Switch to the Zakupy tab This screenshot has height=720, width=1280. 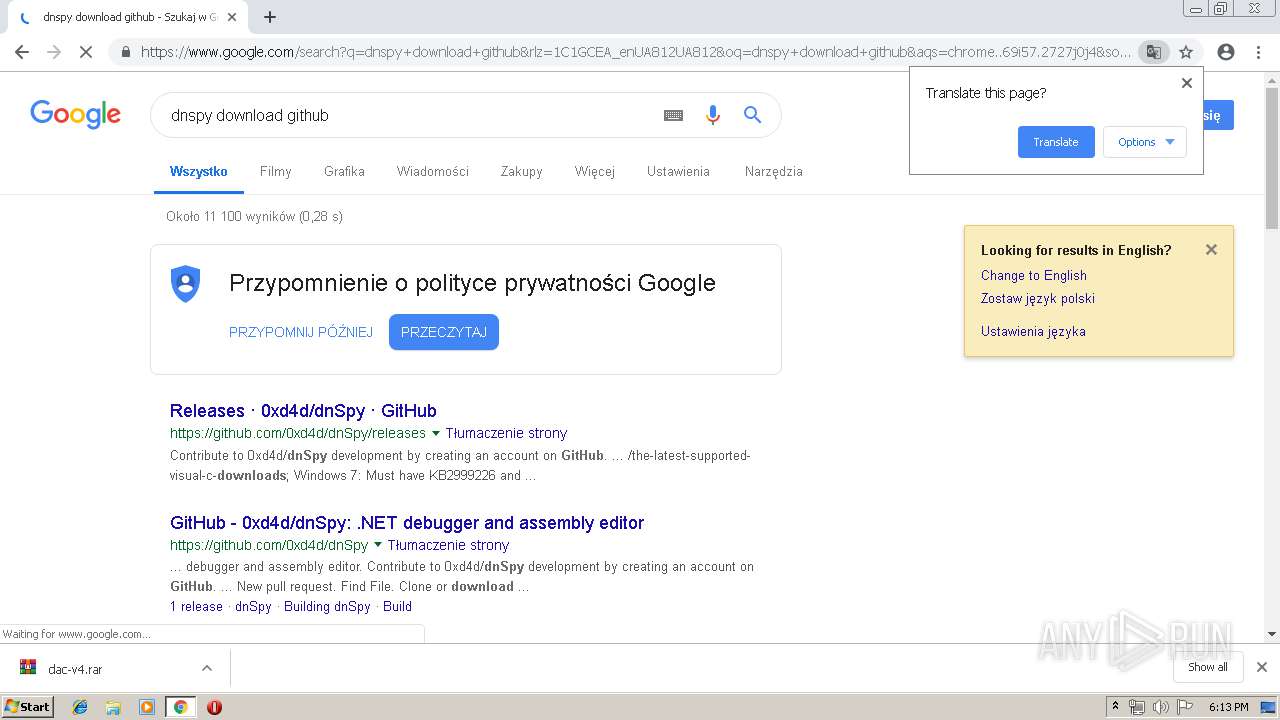(x=522, y=171)
